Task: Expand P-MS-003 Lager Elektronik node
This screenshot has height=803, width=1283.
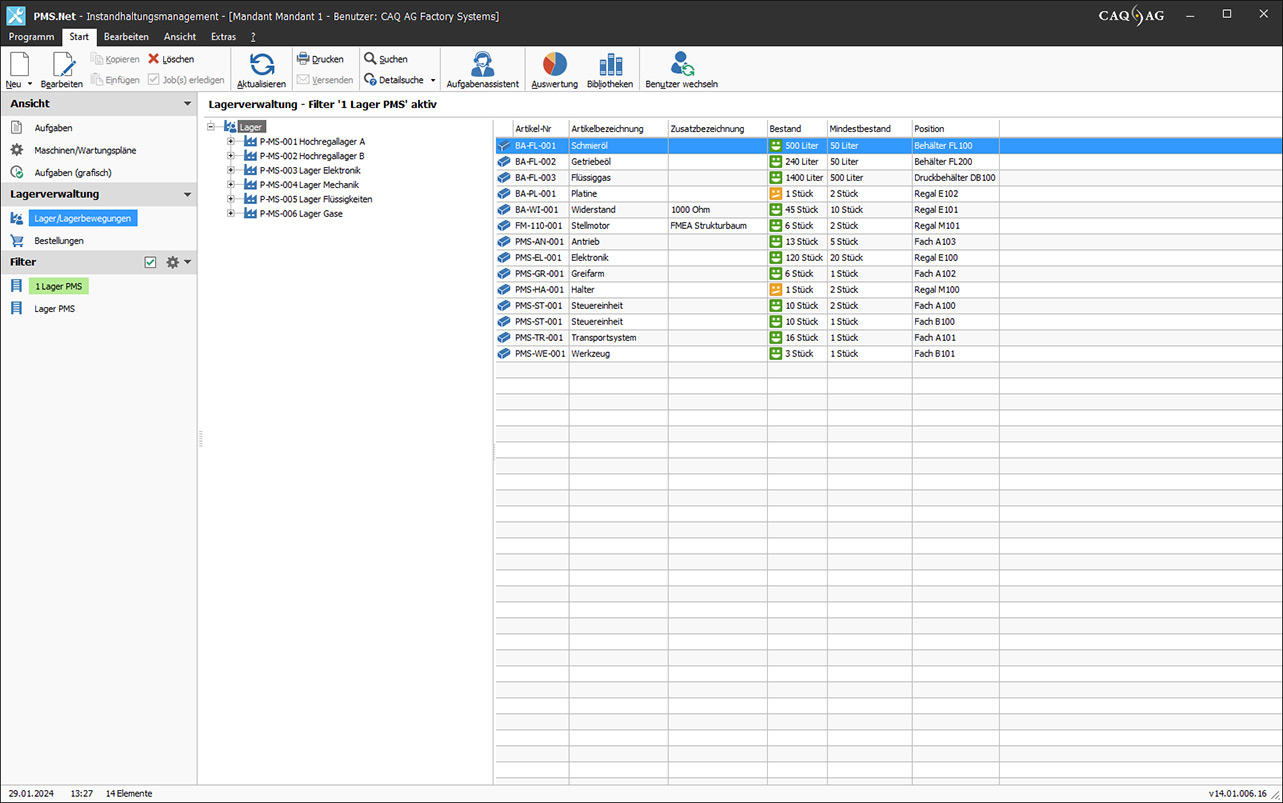Action: (231, 170)
